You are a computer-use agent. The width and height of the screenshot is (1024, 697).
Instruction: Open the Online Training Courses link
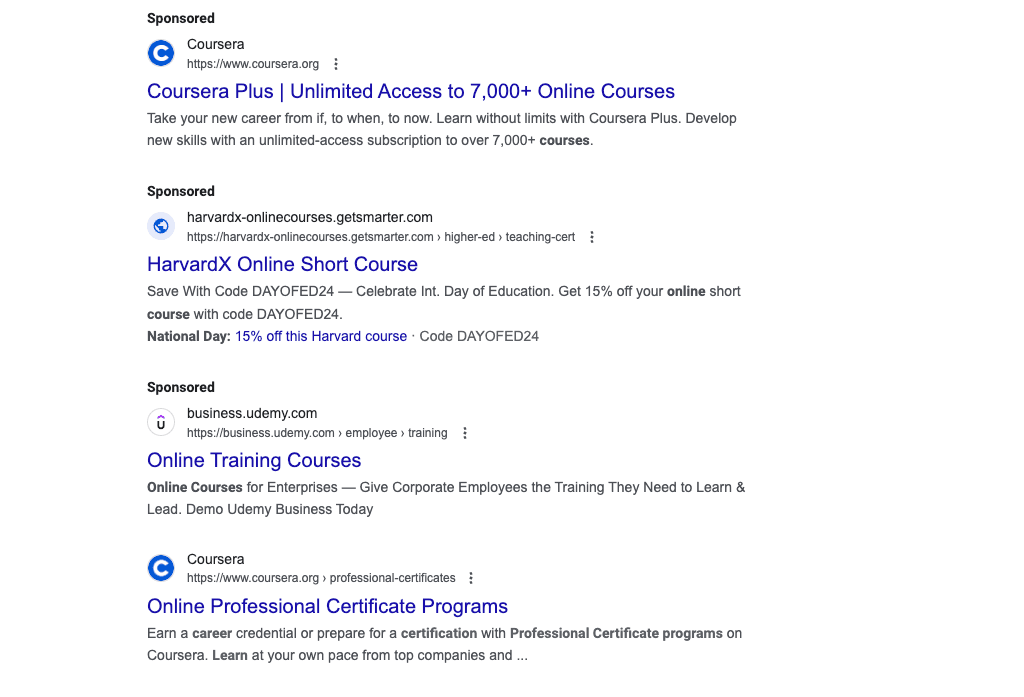254,460
